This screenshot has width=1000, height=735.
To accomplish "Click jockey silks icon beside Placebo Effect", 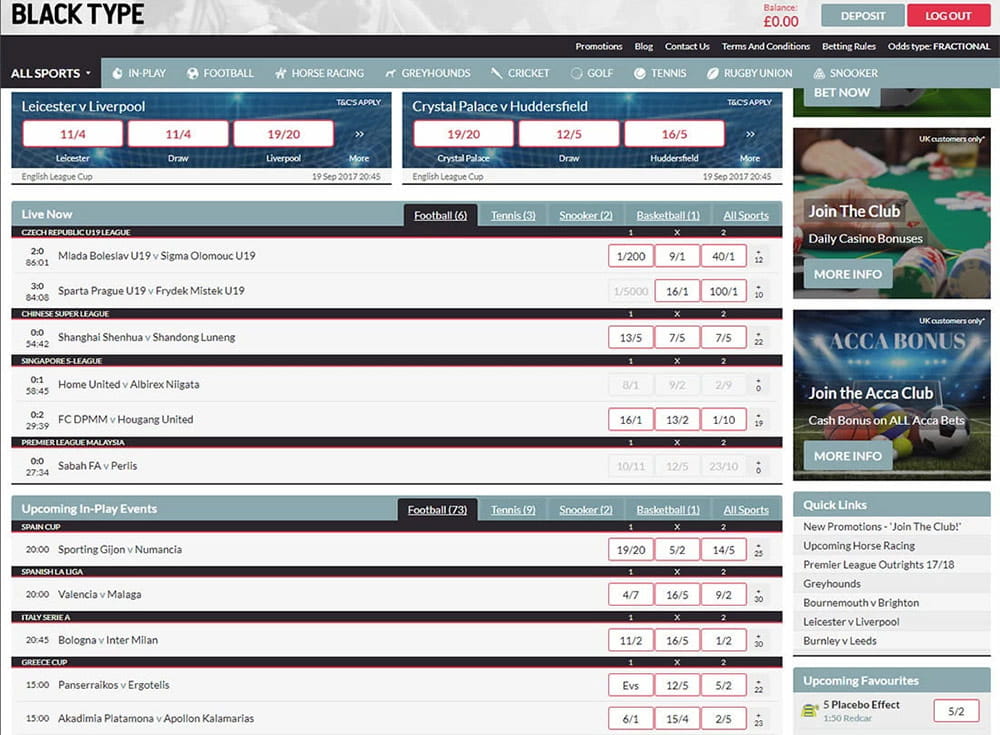I will tap(809, 711).
